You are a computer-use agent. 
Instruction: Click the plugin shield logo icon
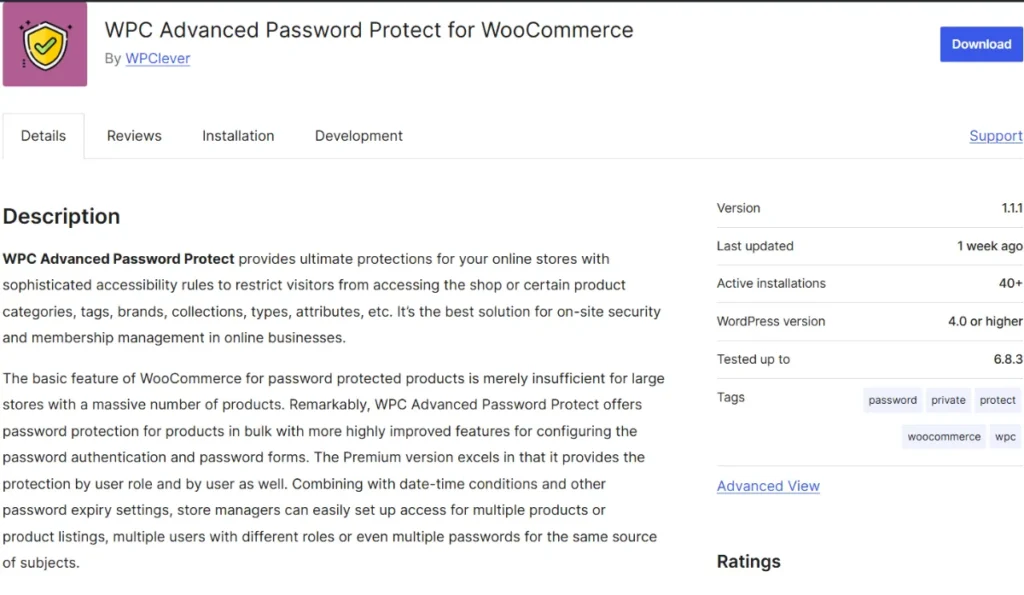coord(44,43)
